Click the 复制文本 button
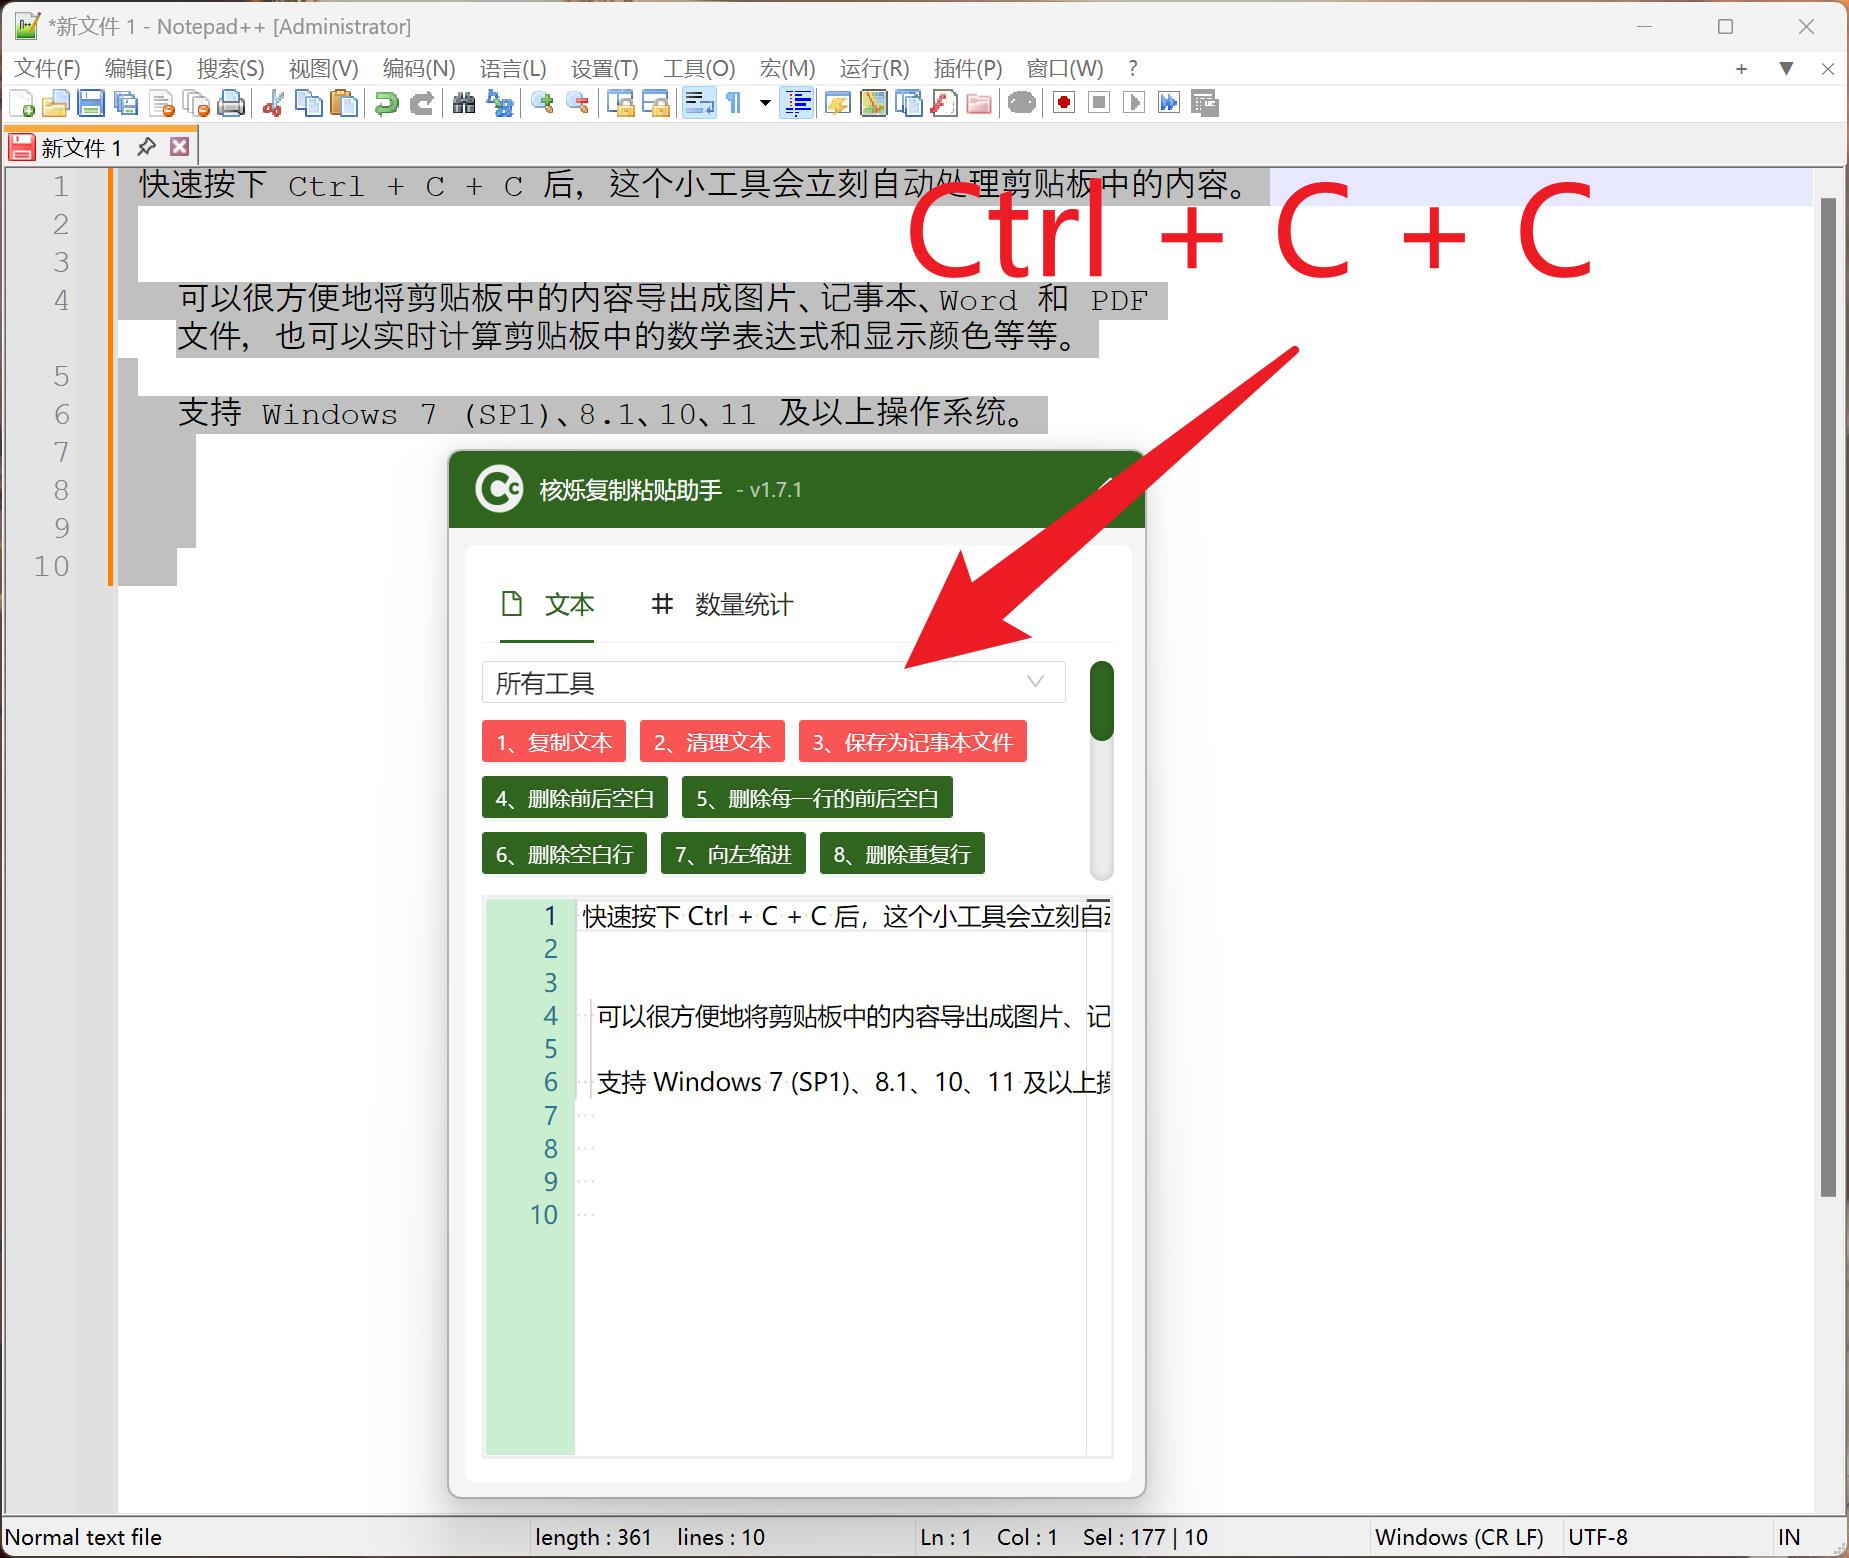The width and height of the screenshot is (1849, 1558). (x=553, y=741)
